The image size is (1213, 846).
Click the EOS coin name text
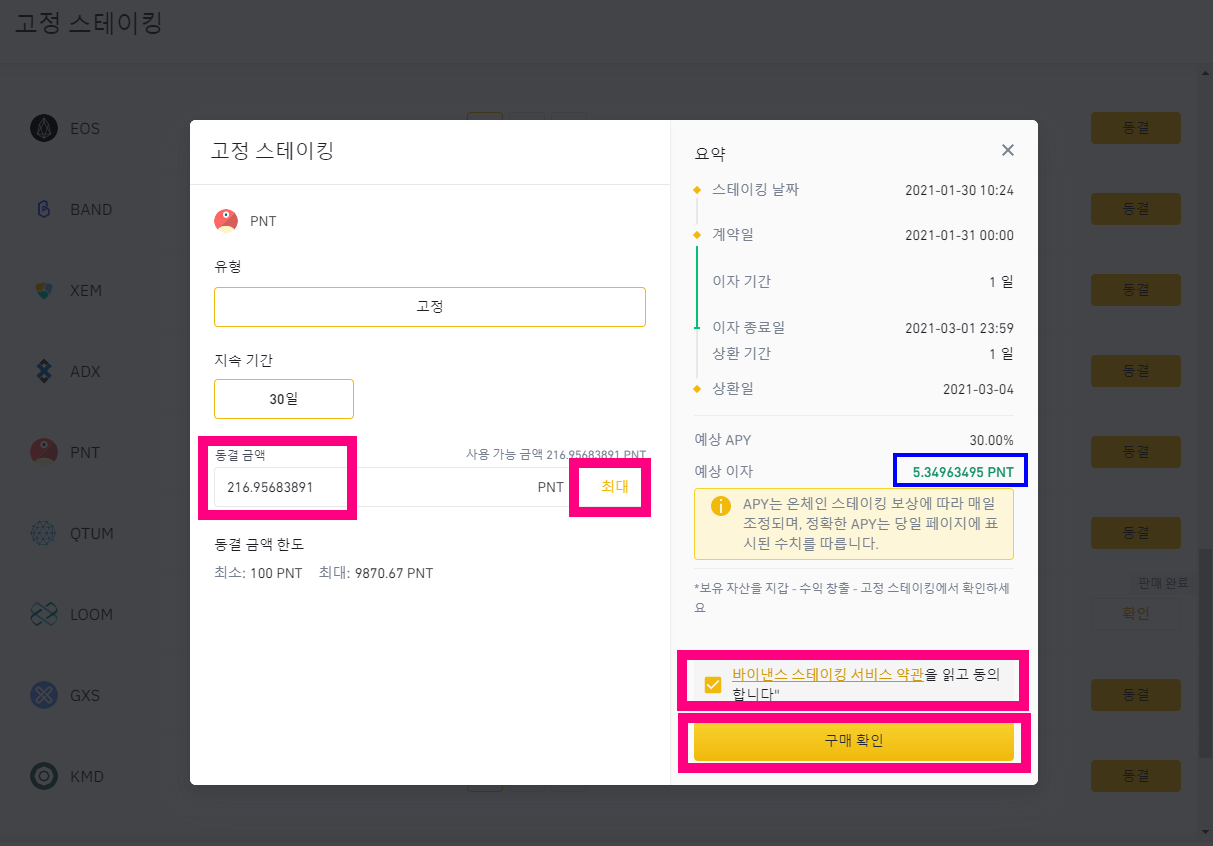pos(85,129)
